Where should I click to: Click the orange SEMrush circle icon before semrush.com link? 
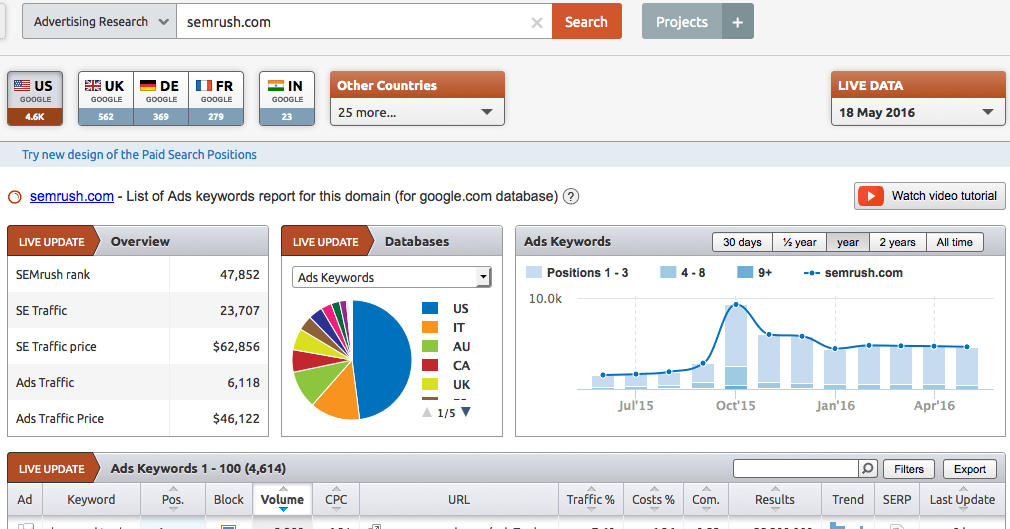tap(15, 197)
